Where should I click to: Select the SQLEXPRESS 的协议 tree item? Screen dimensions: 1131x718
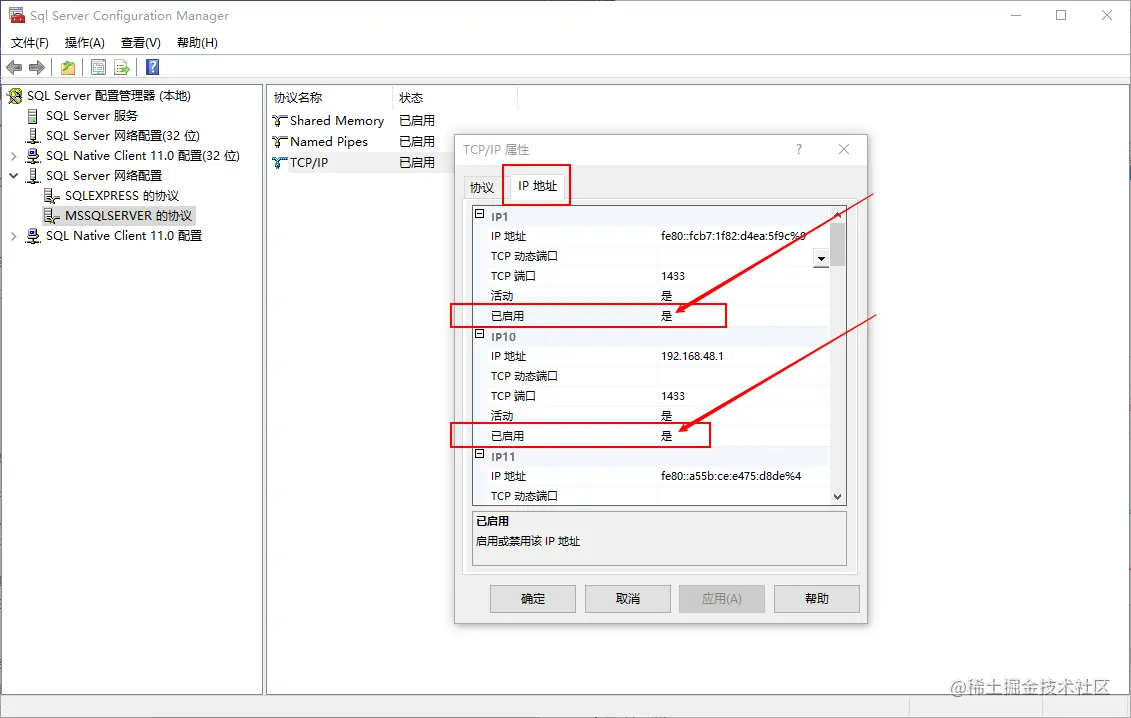pyautogui.click(x=121, y=196)
